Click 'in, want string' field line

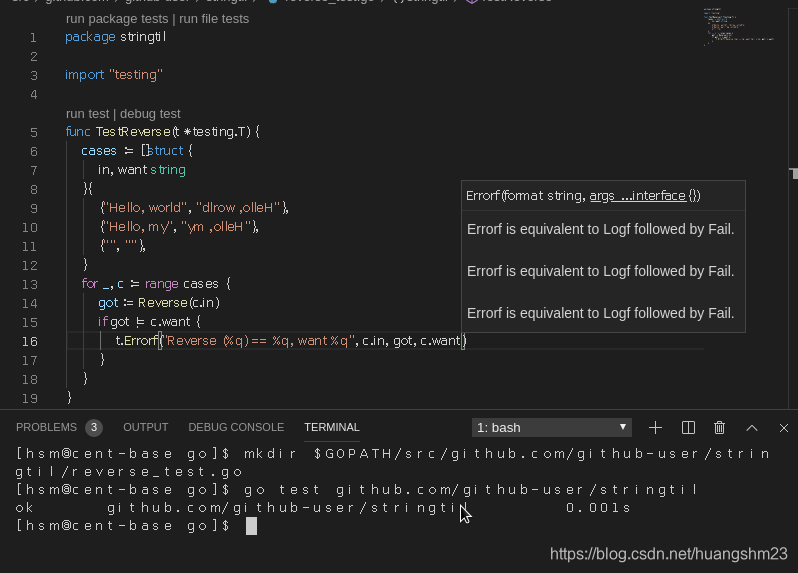(x=141, y=170)
